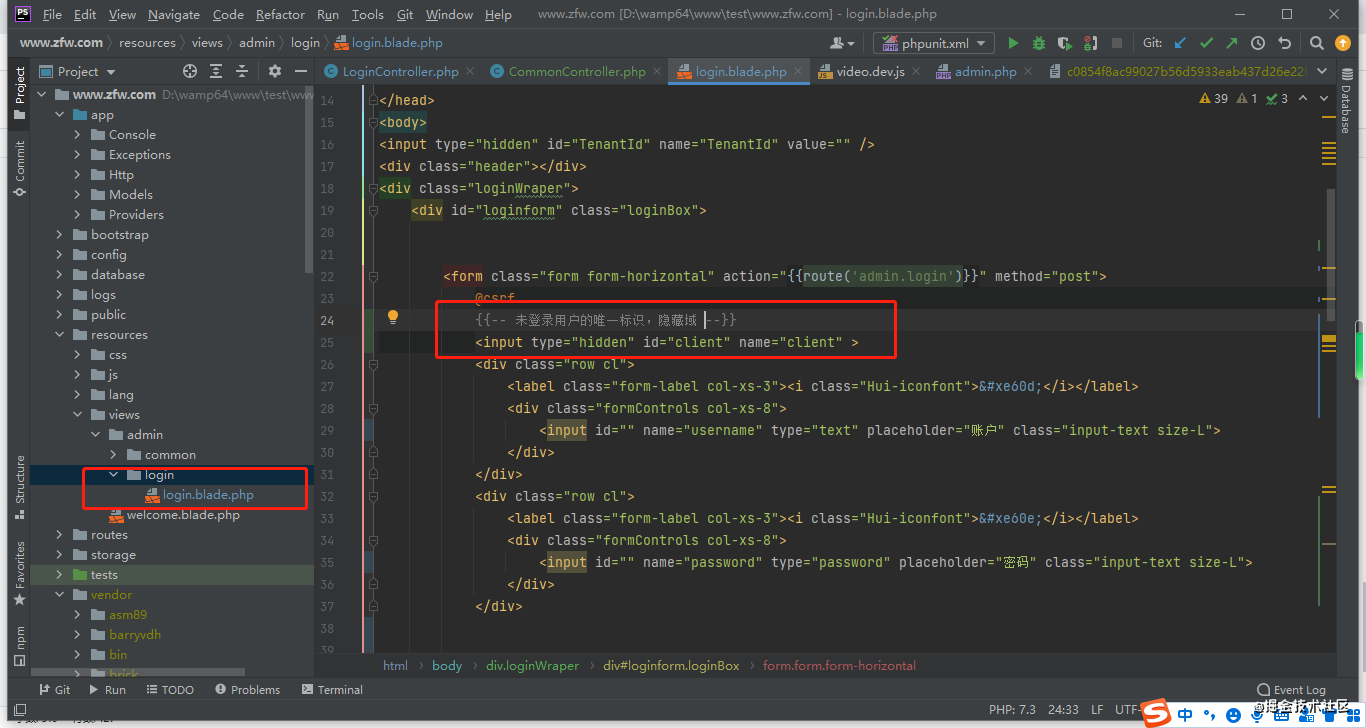Run the phpunit.xml configuration
The width and height of the screenshot is (1366, 728).
1013,42
